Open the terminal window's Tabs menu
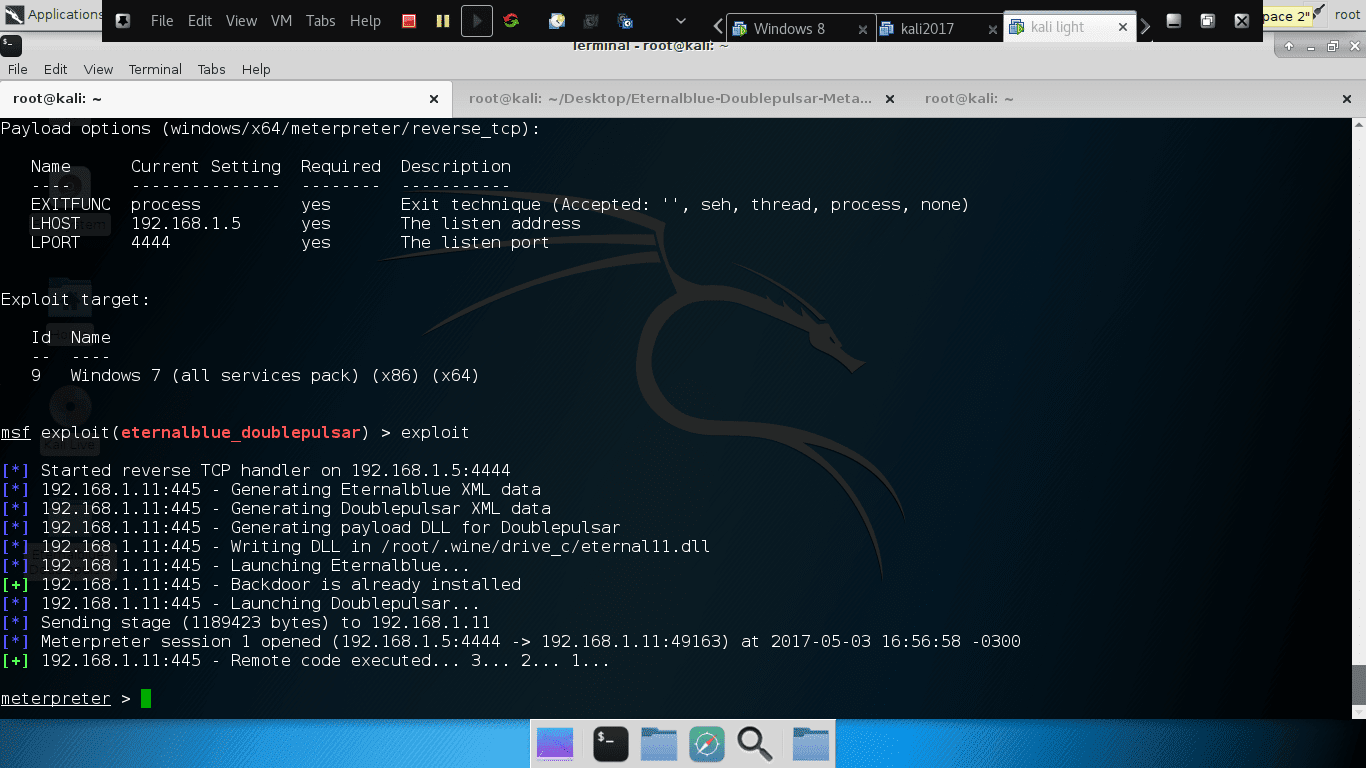This screenshot has width=1366, height=768. coord(211,69)
